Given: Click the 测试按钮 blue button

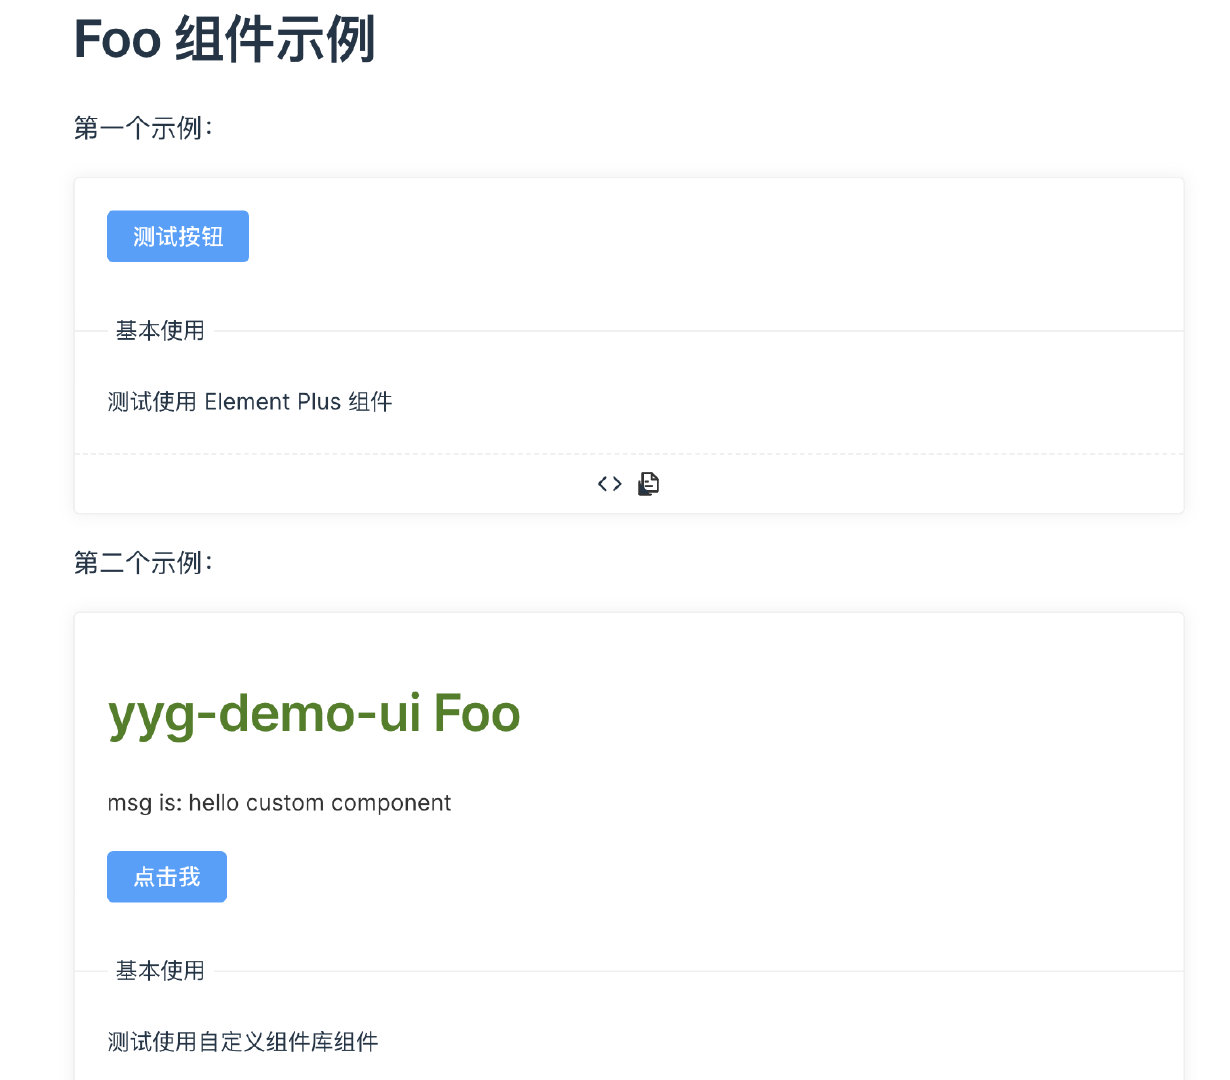Looking at the screenshot, I should pyautogui.click(x=178, y=236).
